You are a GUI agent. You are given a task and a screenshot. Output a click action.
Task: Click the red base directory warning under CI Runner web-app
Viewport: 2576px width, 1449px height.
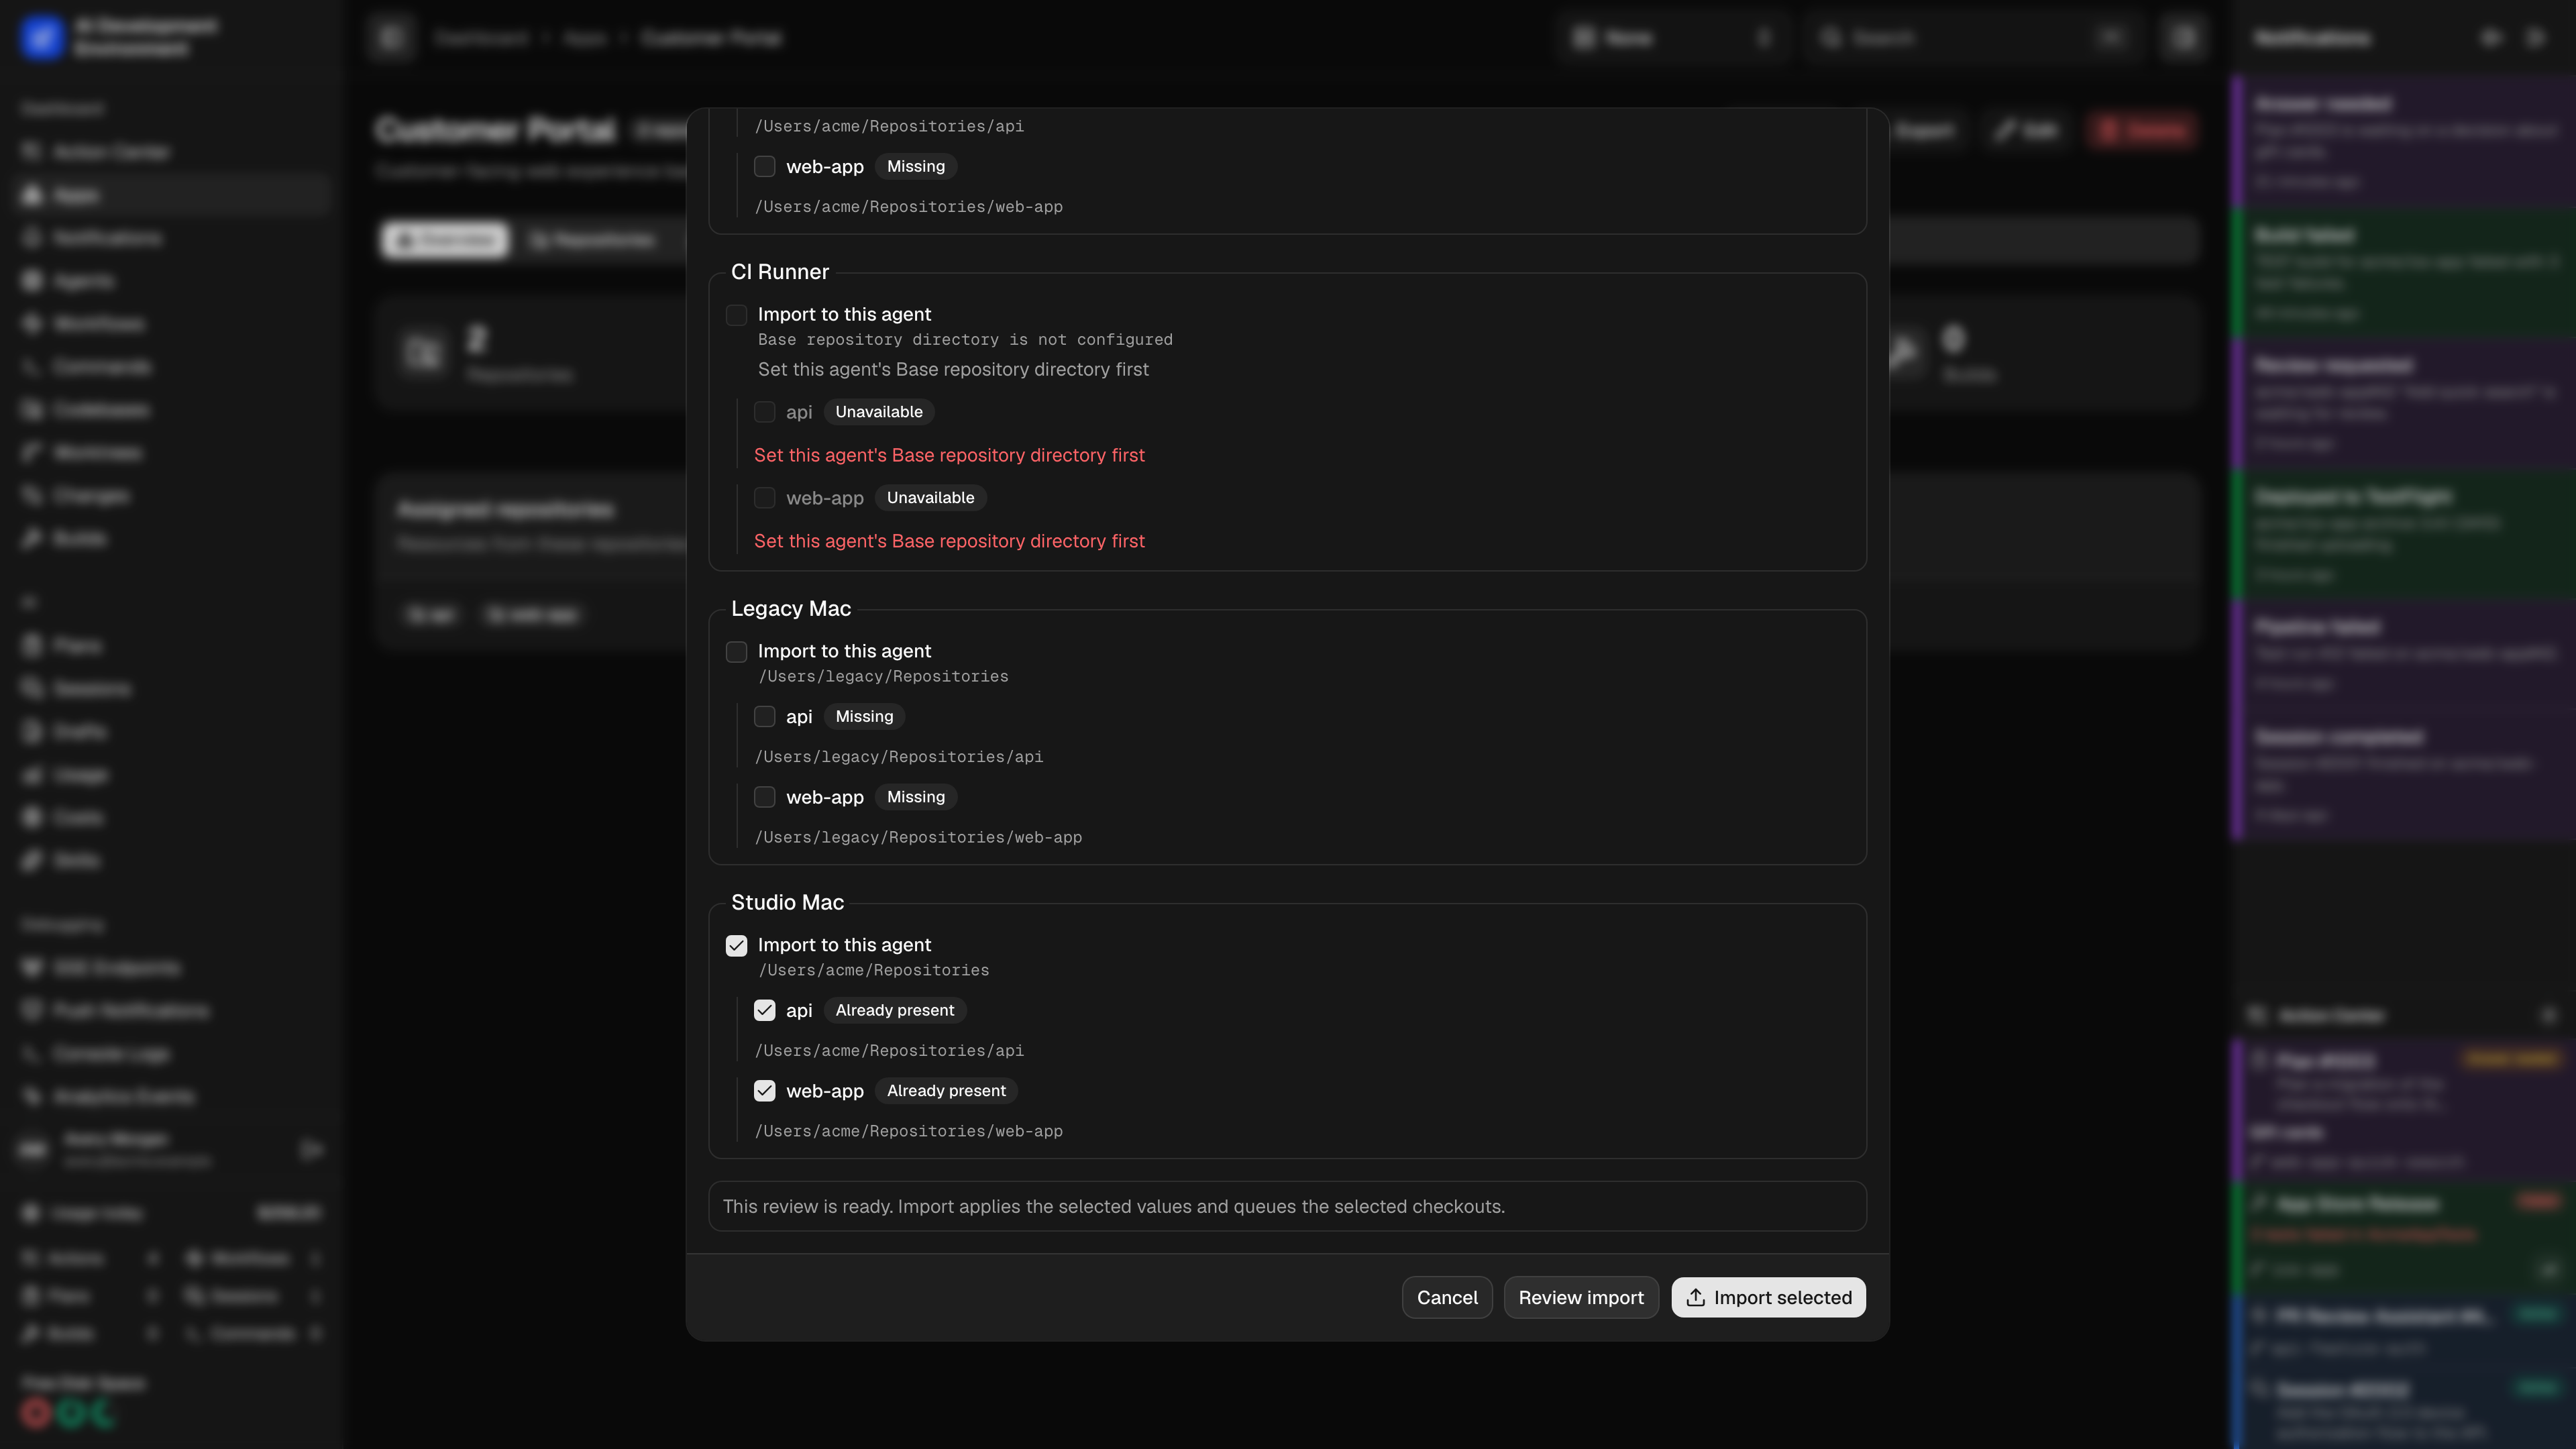click(949, 542)
